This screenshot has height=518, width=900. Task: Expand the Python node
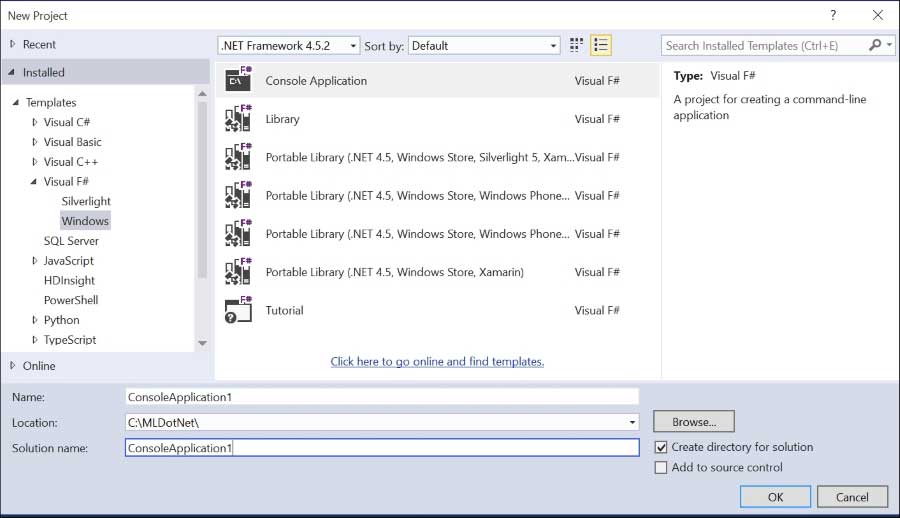(x=35, y=320)
